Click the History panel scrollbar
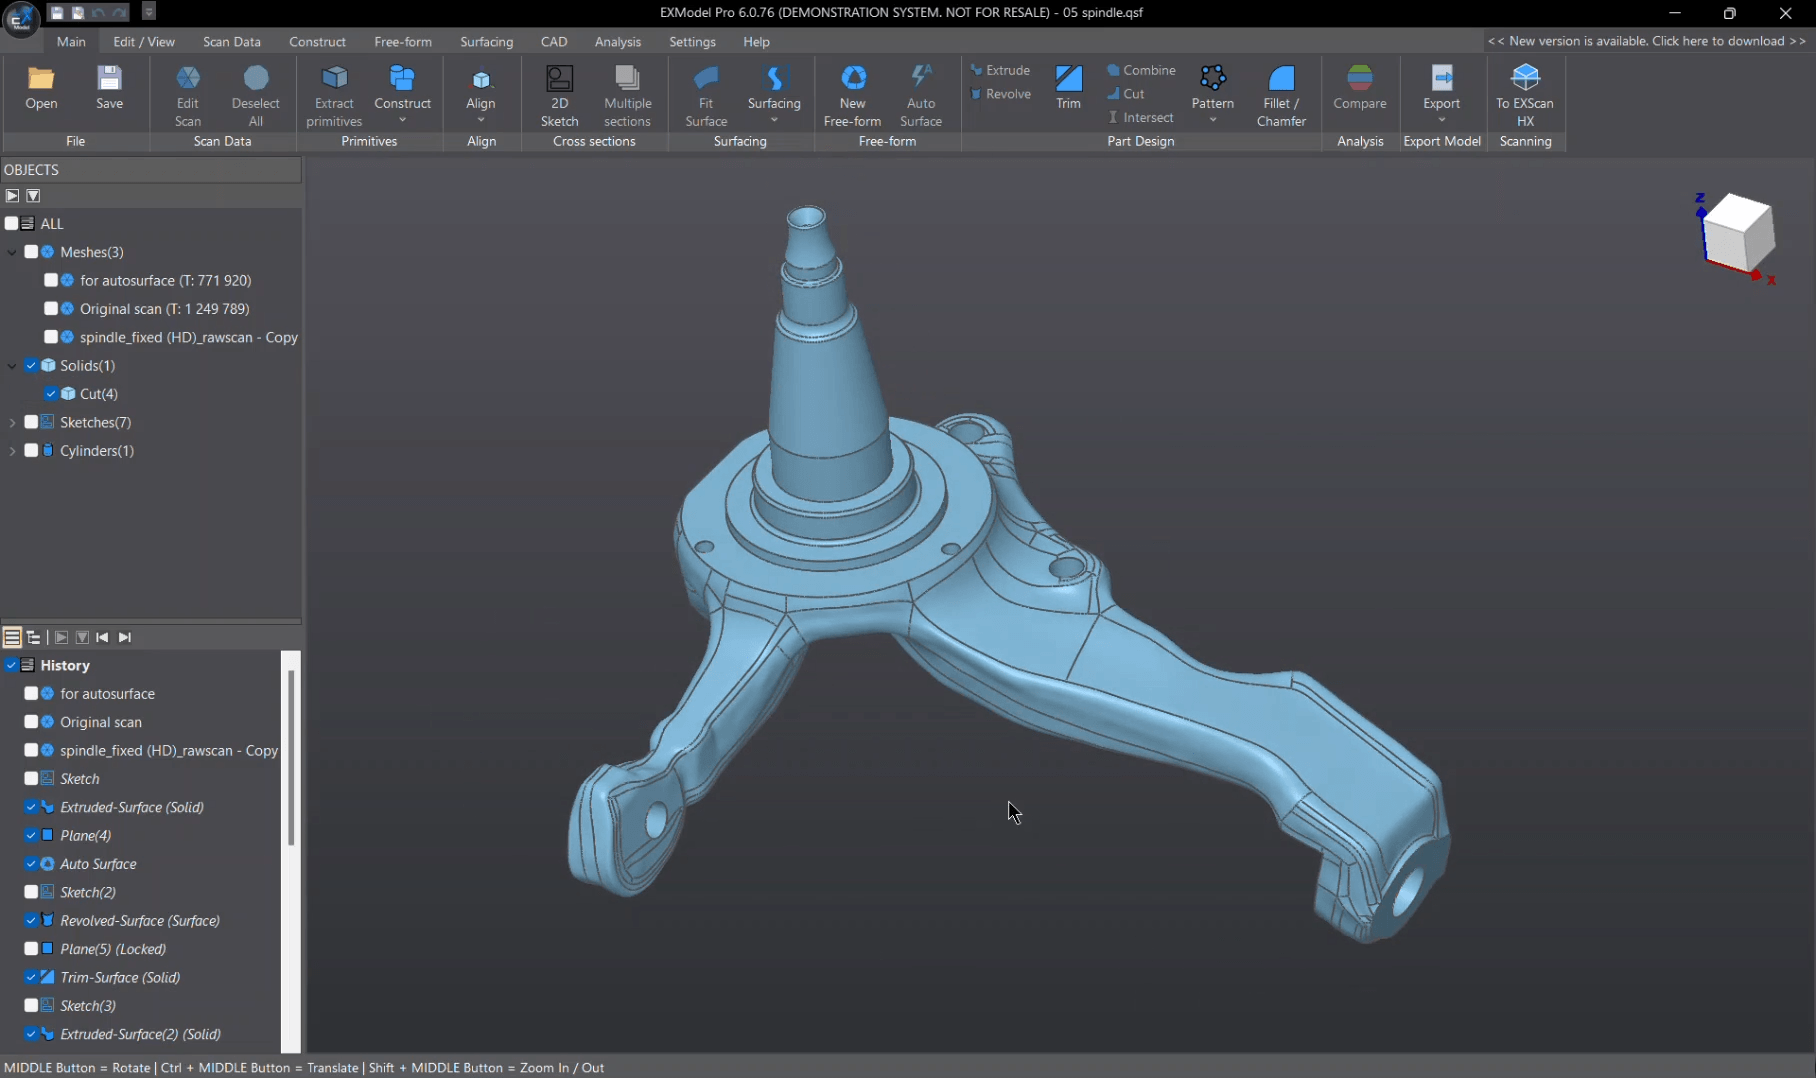Image resolution: width=1816 pixels, height=1078 pixels. pyautogui.click(x=291, y=750)
